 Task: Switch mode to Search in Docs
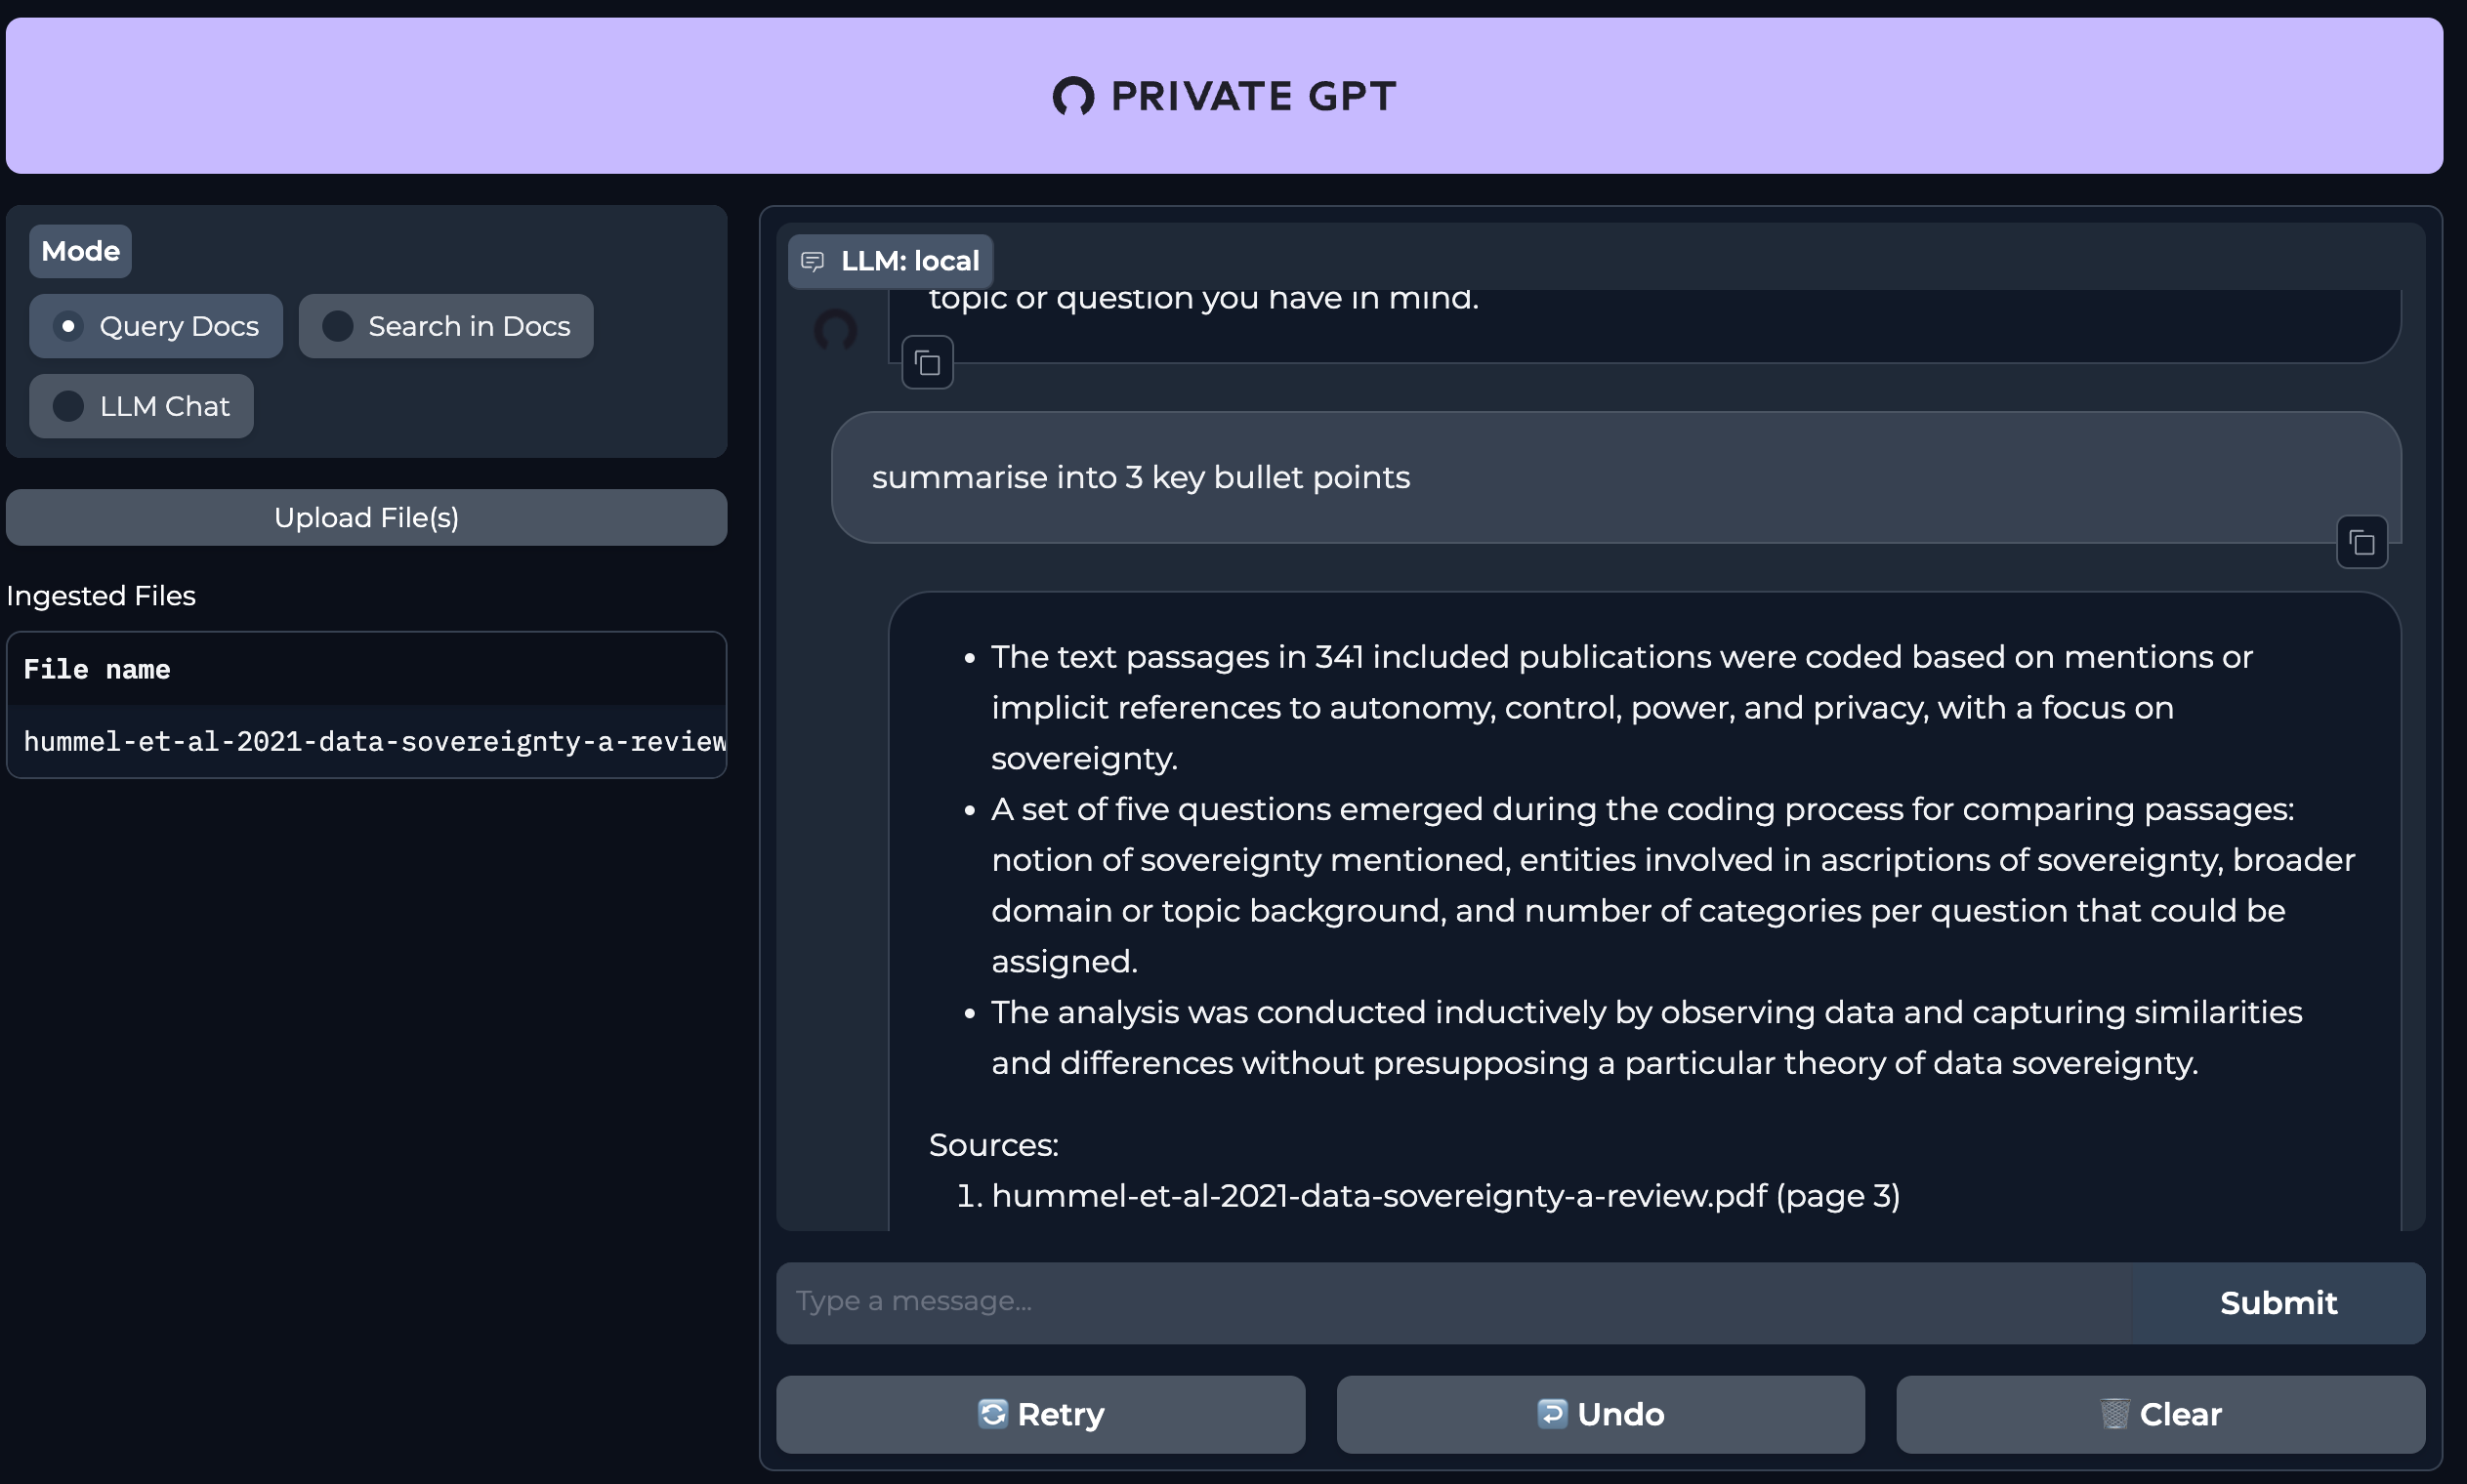coord(339,325)
